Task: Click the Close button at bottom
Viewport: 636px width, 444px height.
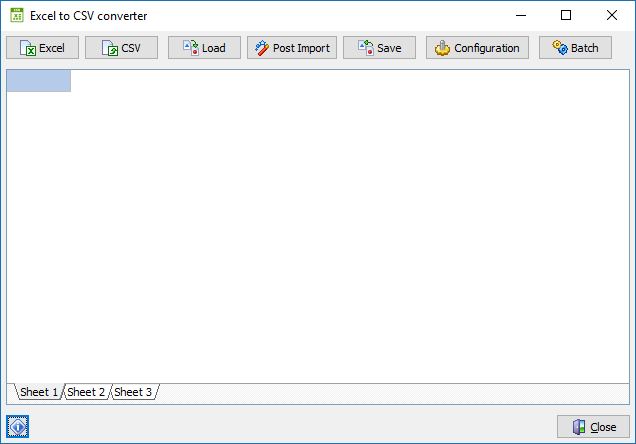Action: (x=593, y=427)
